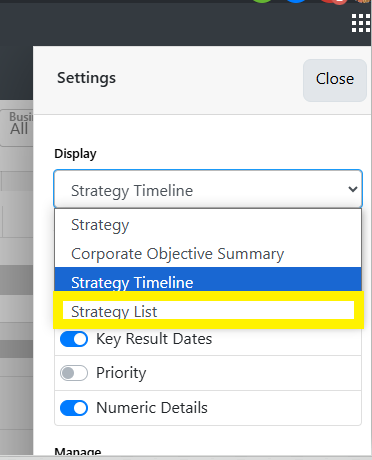Click the Priority label text
Screen dimensions: 372x460
(x=121, y=373)
